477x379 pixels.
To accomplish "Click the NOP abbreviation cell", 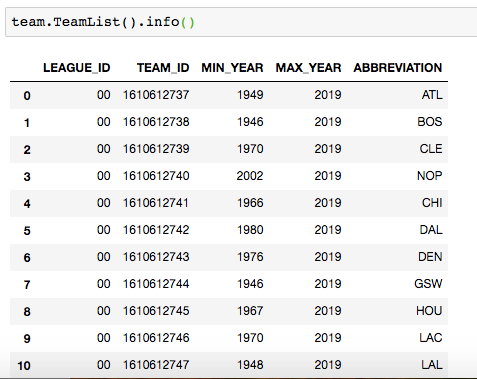I will pyautogui.click(x=430, y=176).
